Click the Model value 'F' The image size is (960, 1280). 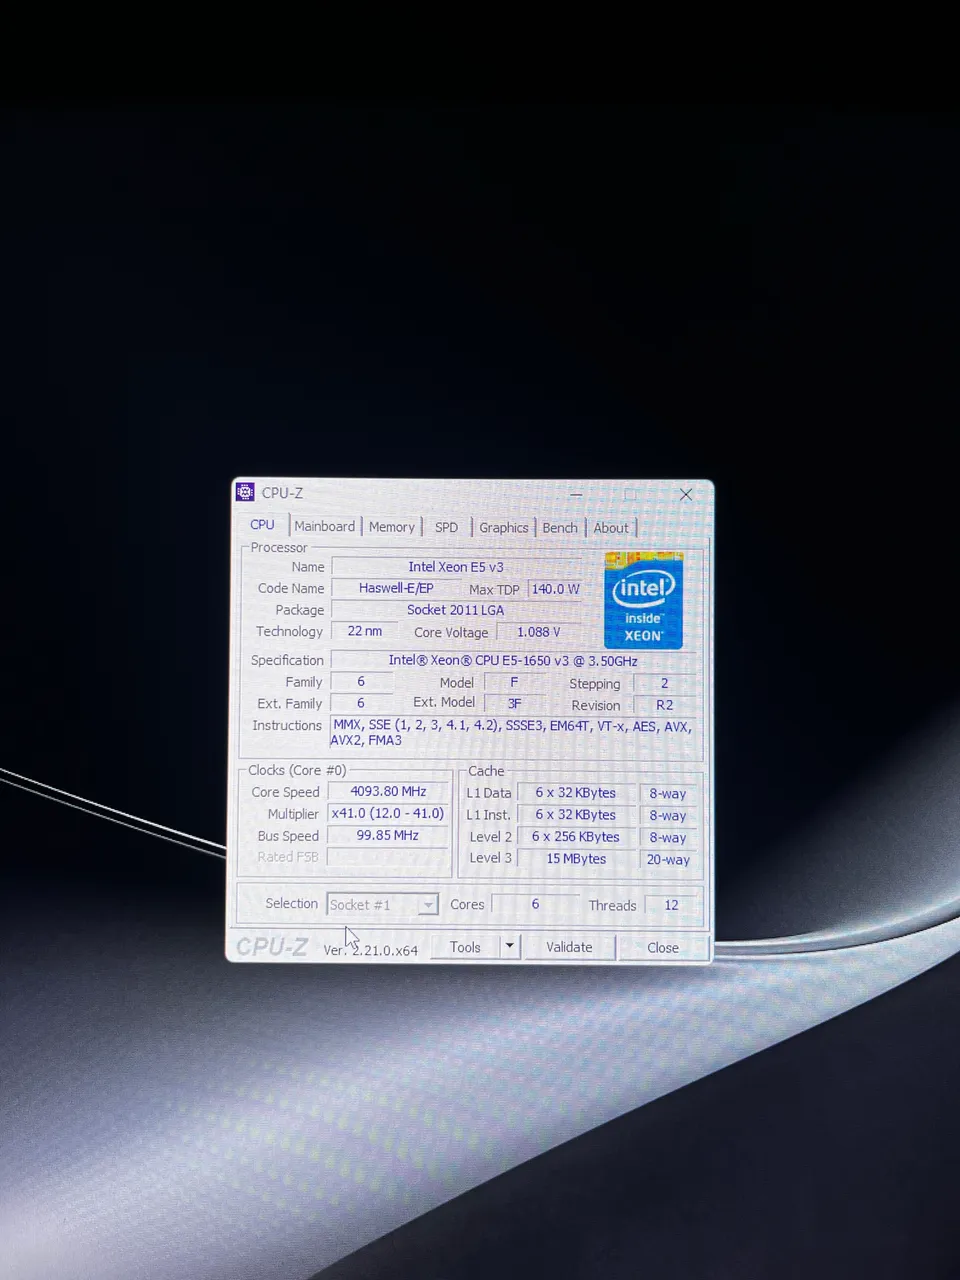514,682
